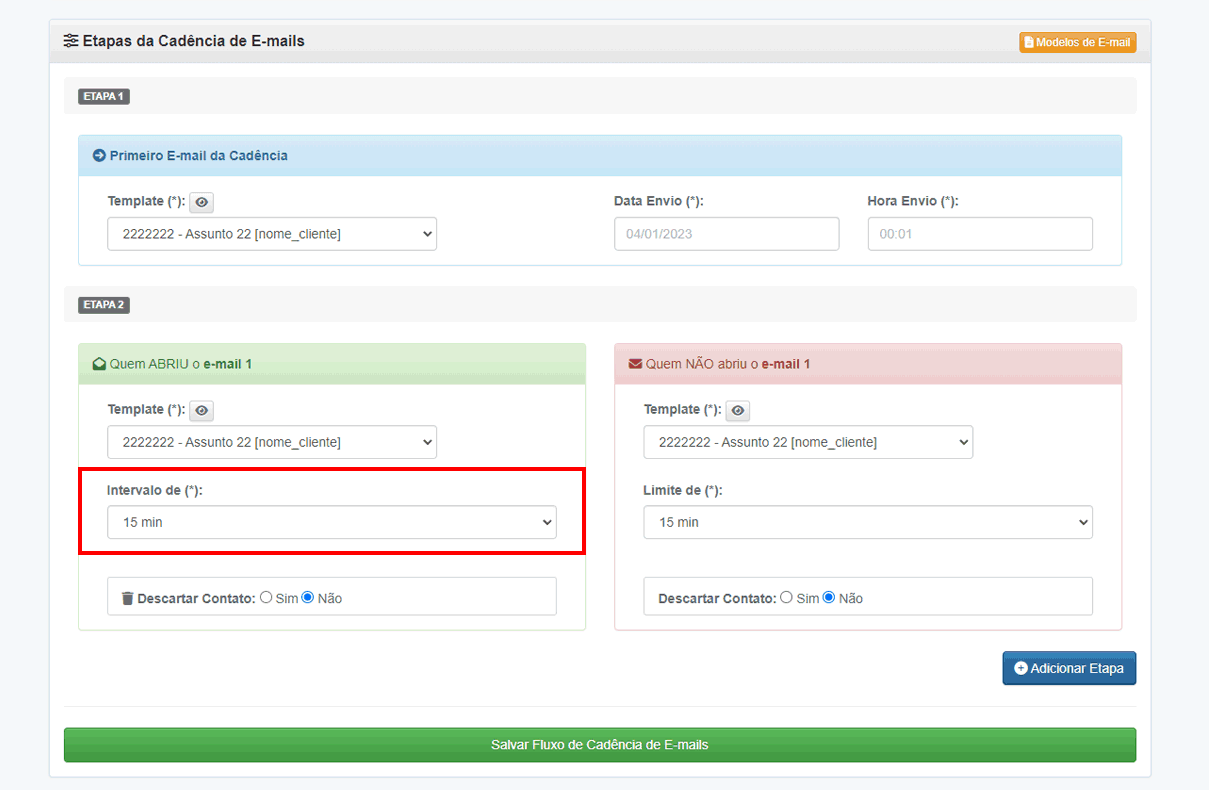Viewport: 1209px width, 790px height.
Task: Click the ETAPA 1 badge
Action: click(104, 97)
